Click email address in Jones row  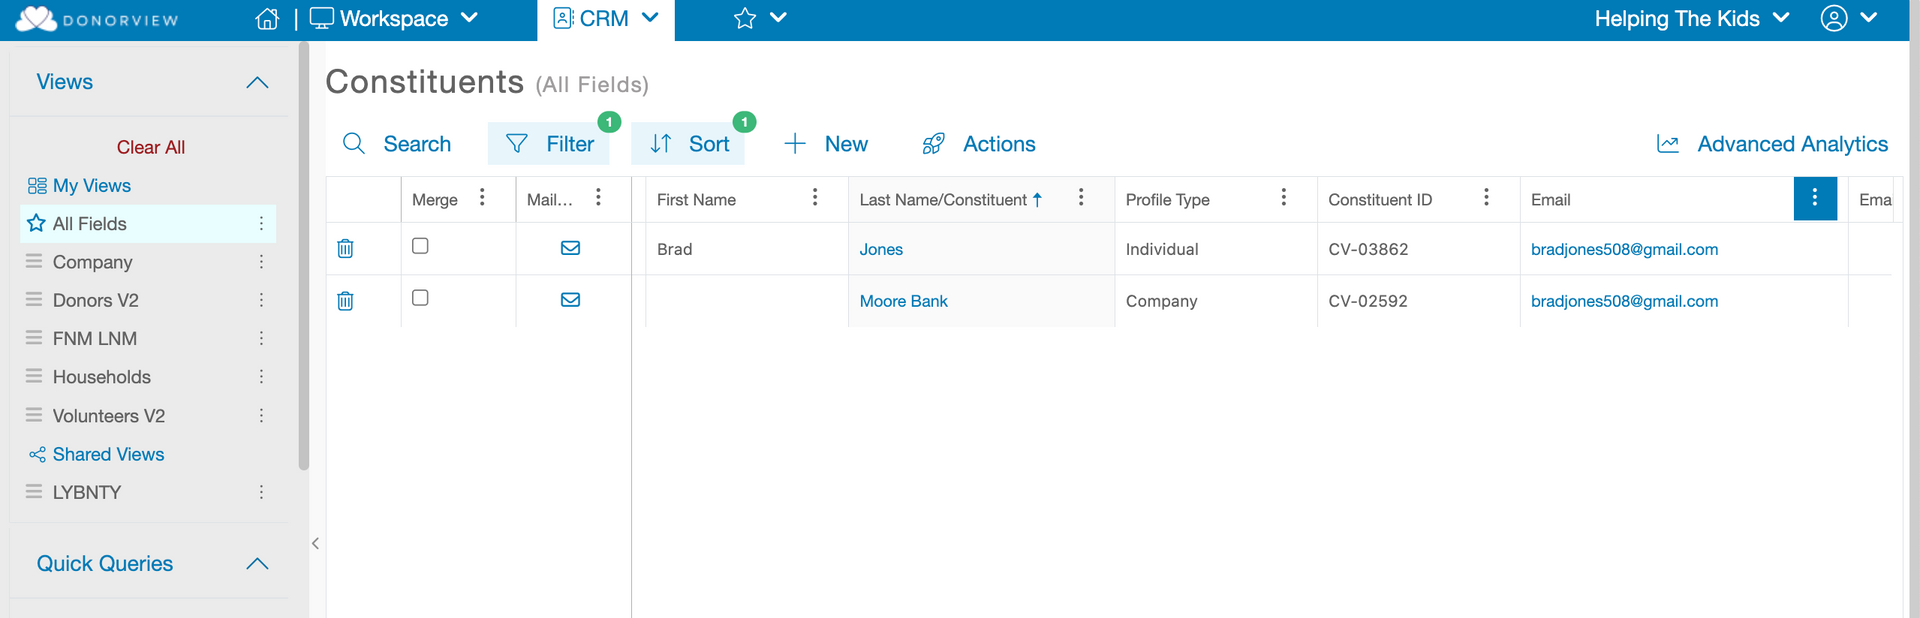1624,250
